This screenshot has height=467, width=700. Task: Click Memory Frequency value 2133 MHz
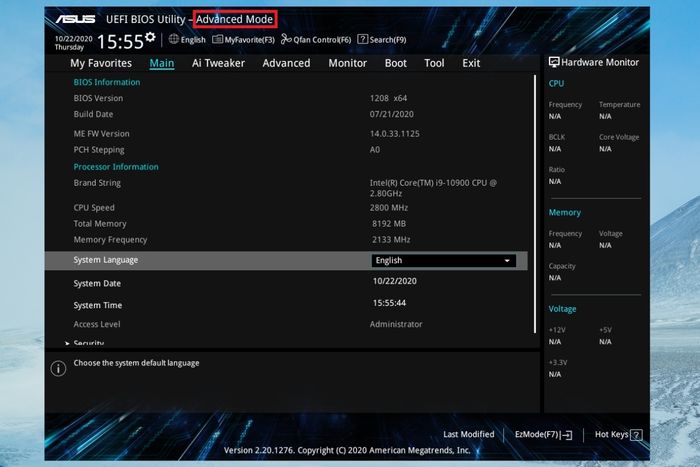click(x=391, y=240)
